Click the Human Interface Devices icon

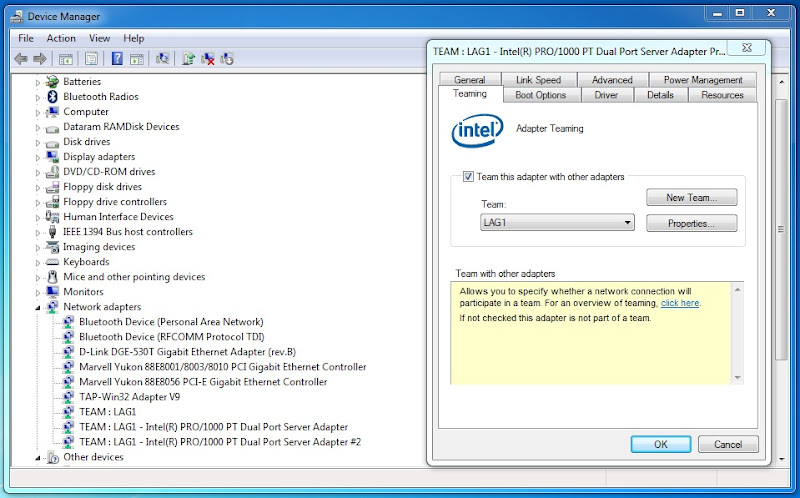point(52,217)
